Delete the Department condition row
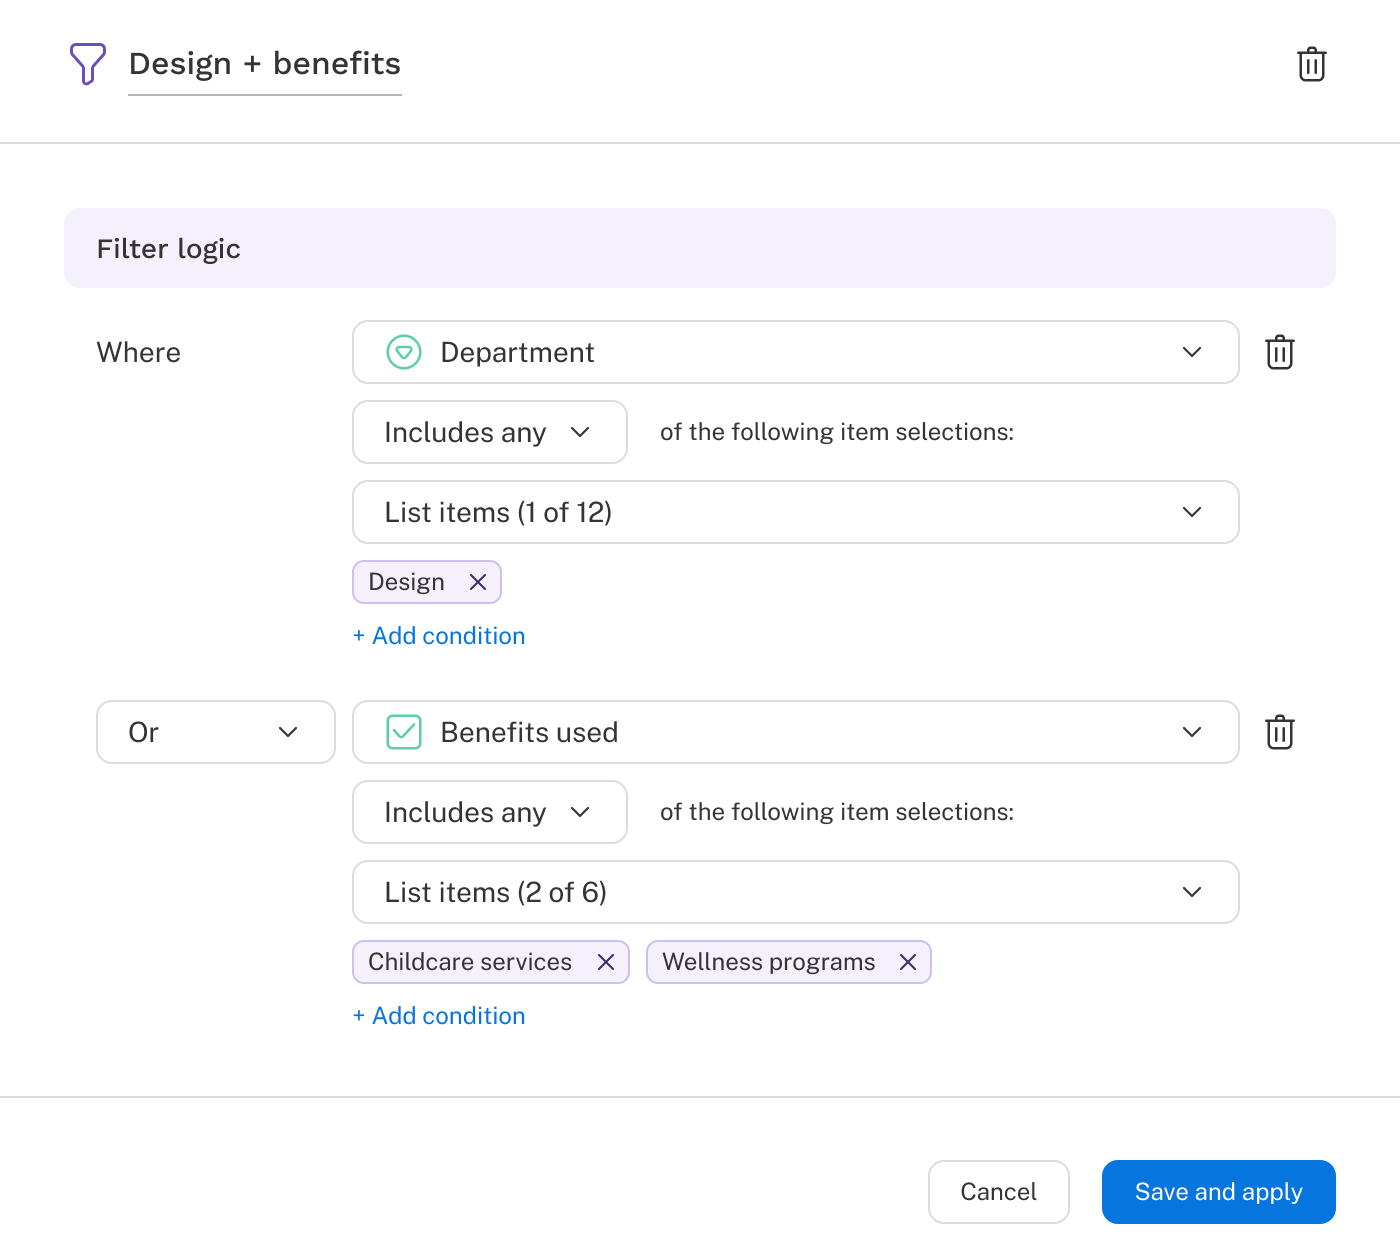The height and width of the screenshot is (1256, 1400). click(1279, 352)
